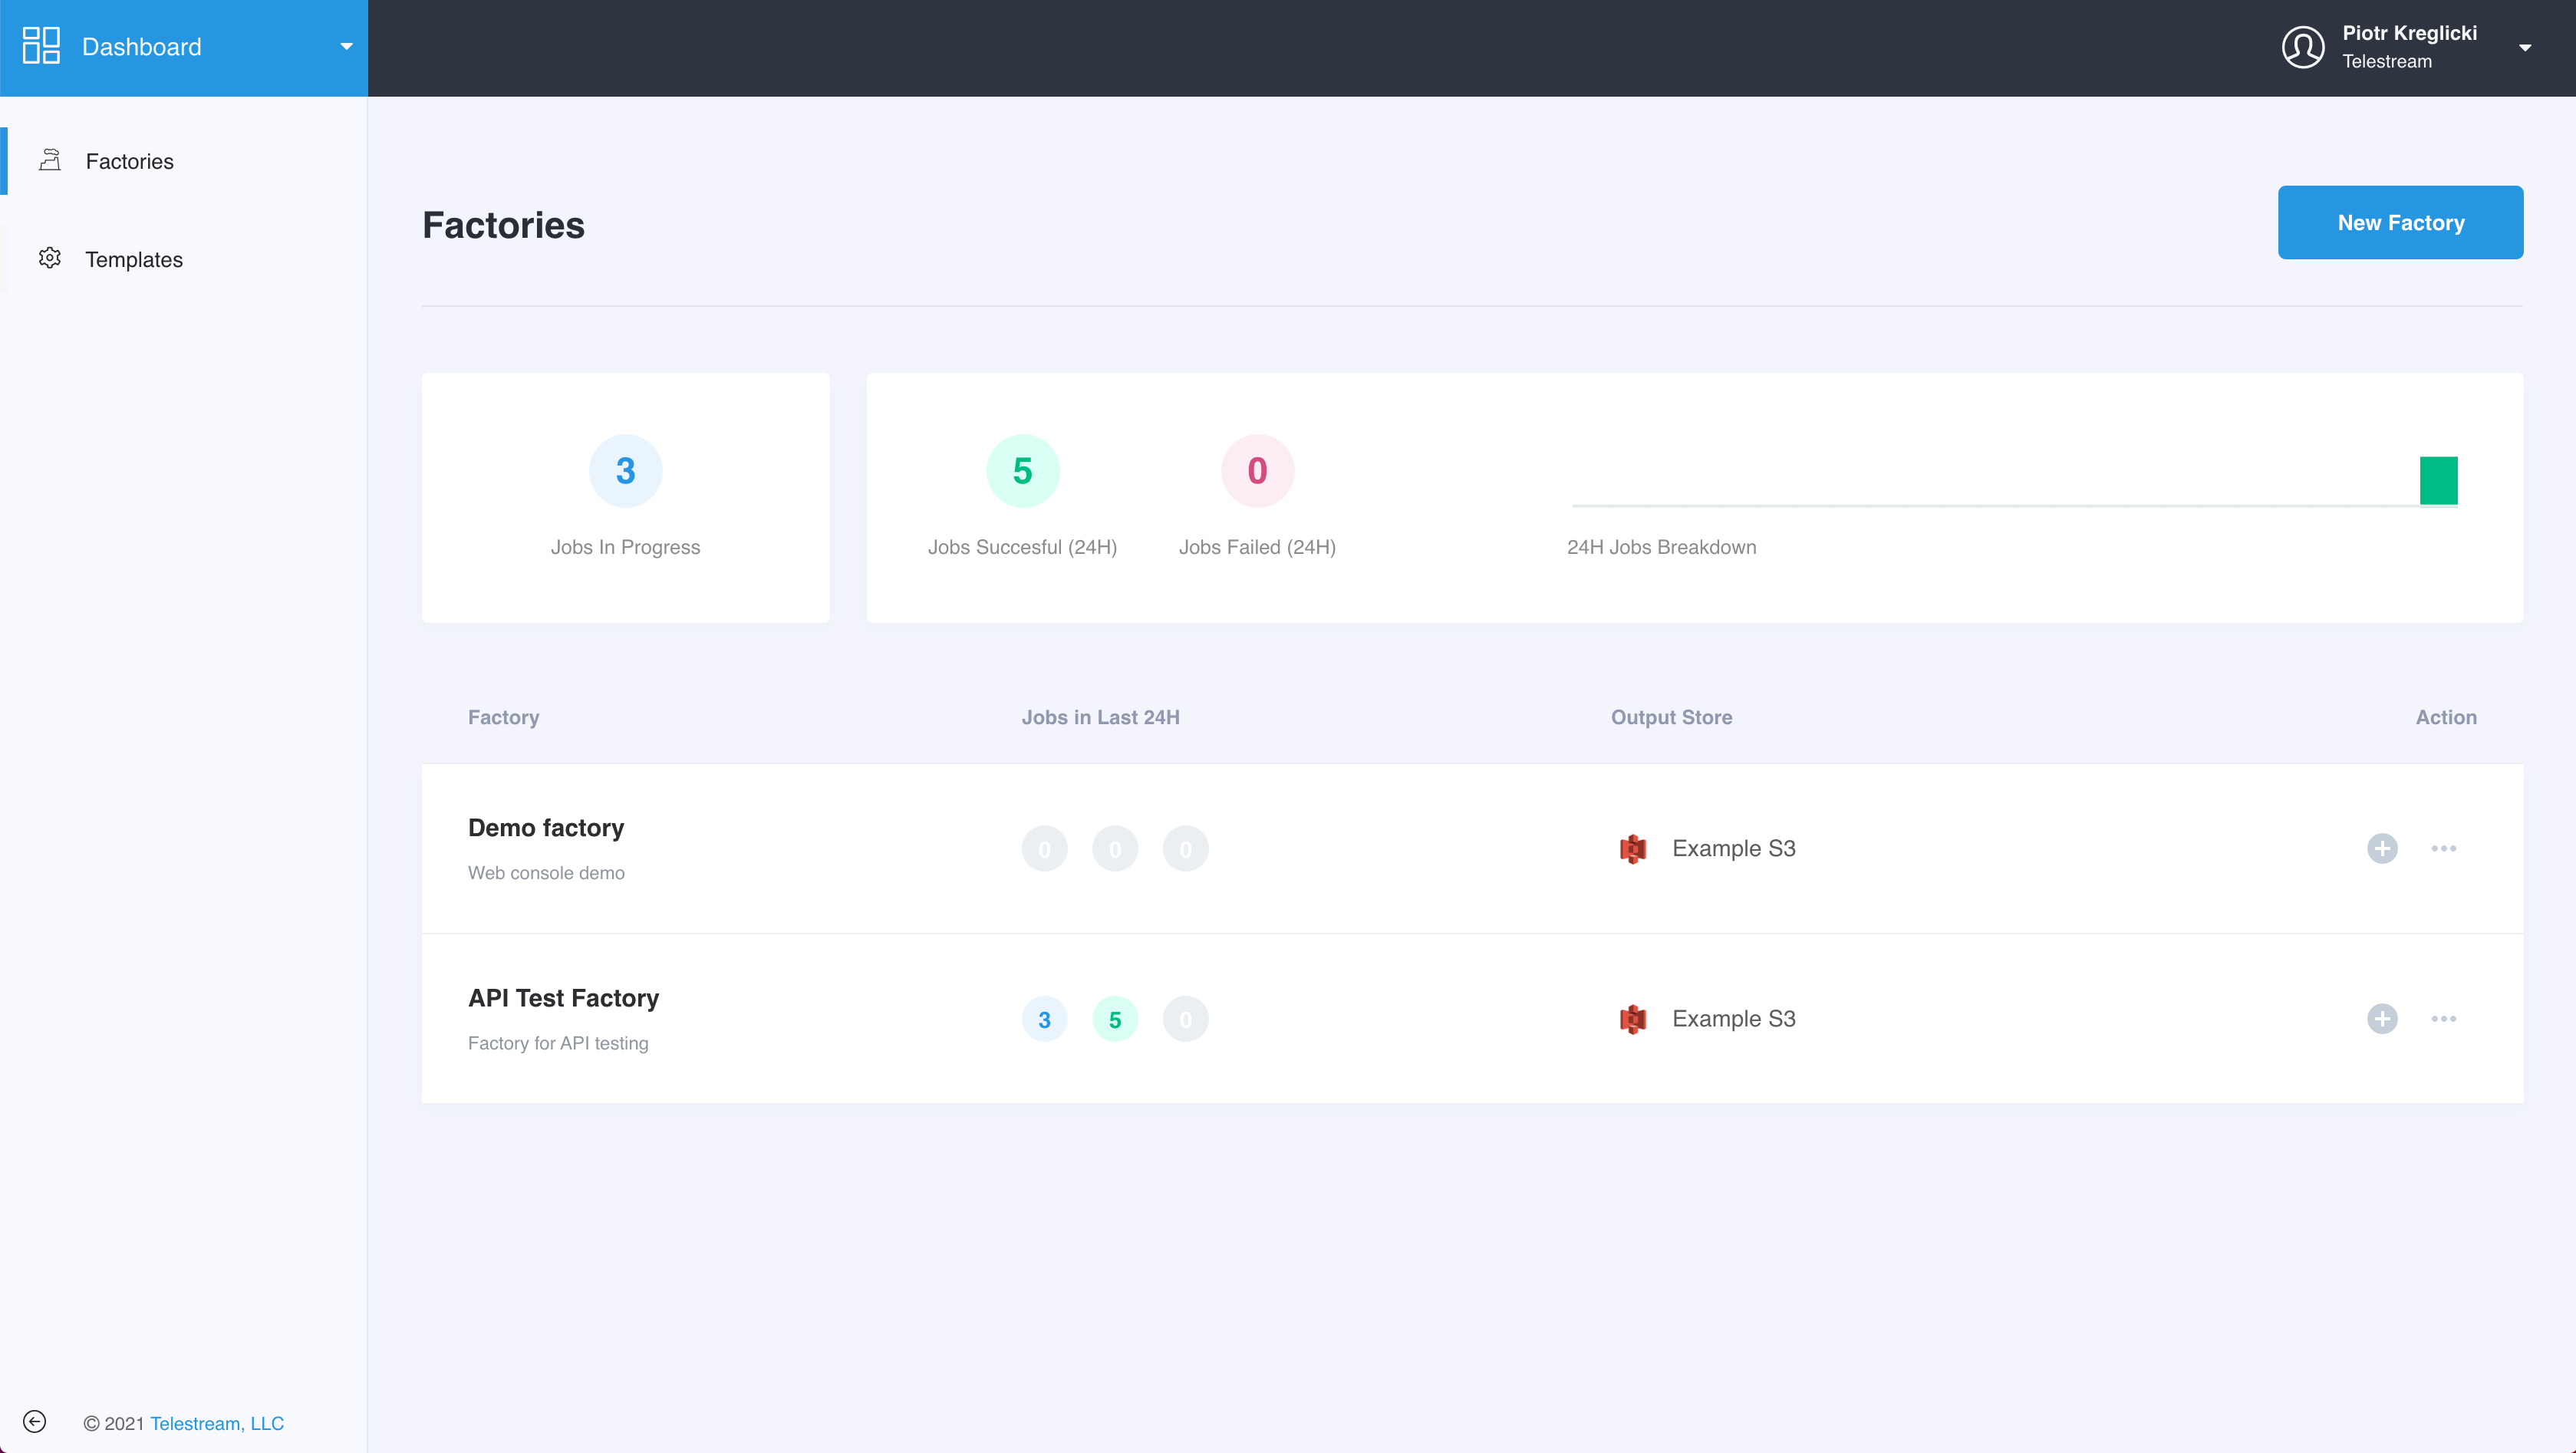This screenshot has height=1453, width=2576.
Task: Click the Factories page heading
Action: point(503,225)
